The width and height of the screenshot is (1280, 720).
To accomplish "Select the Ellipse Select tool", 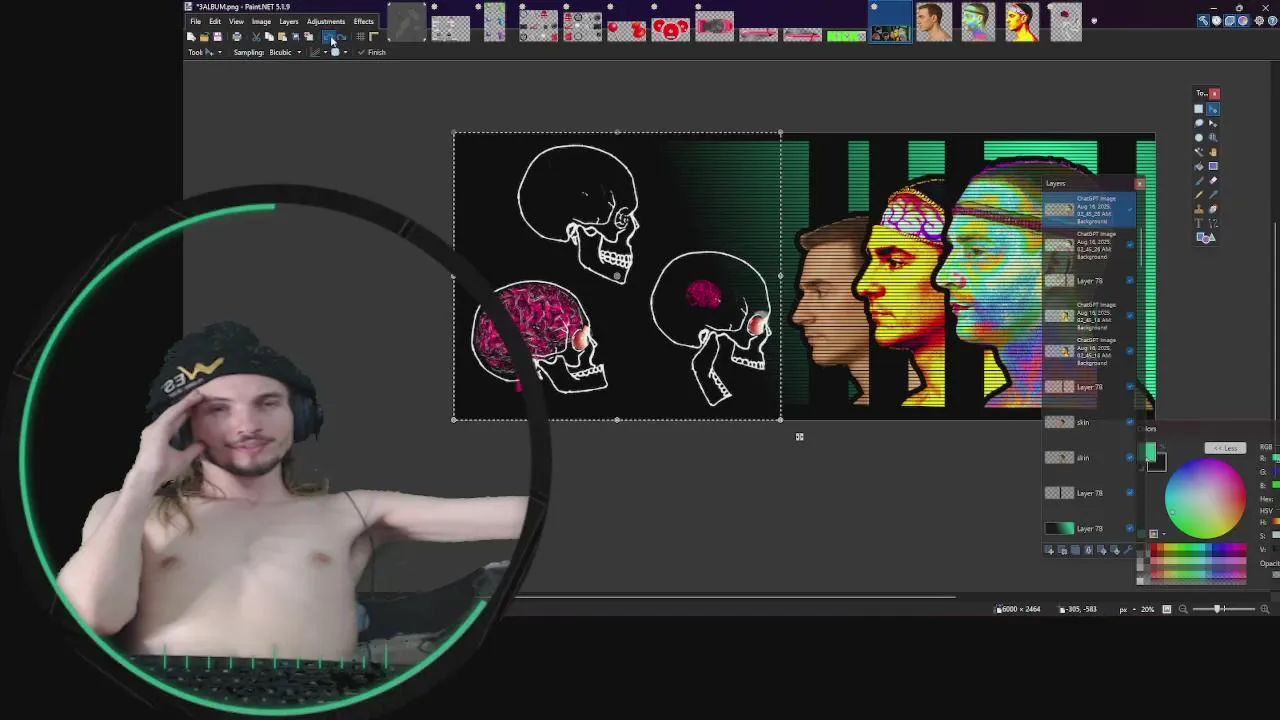I will (1199, 137).
